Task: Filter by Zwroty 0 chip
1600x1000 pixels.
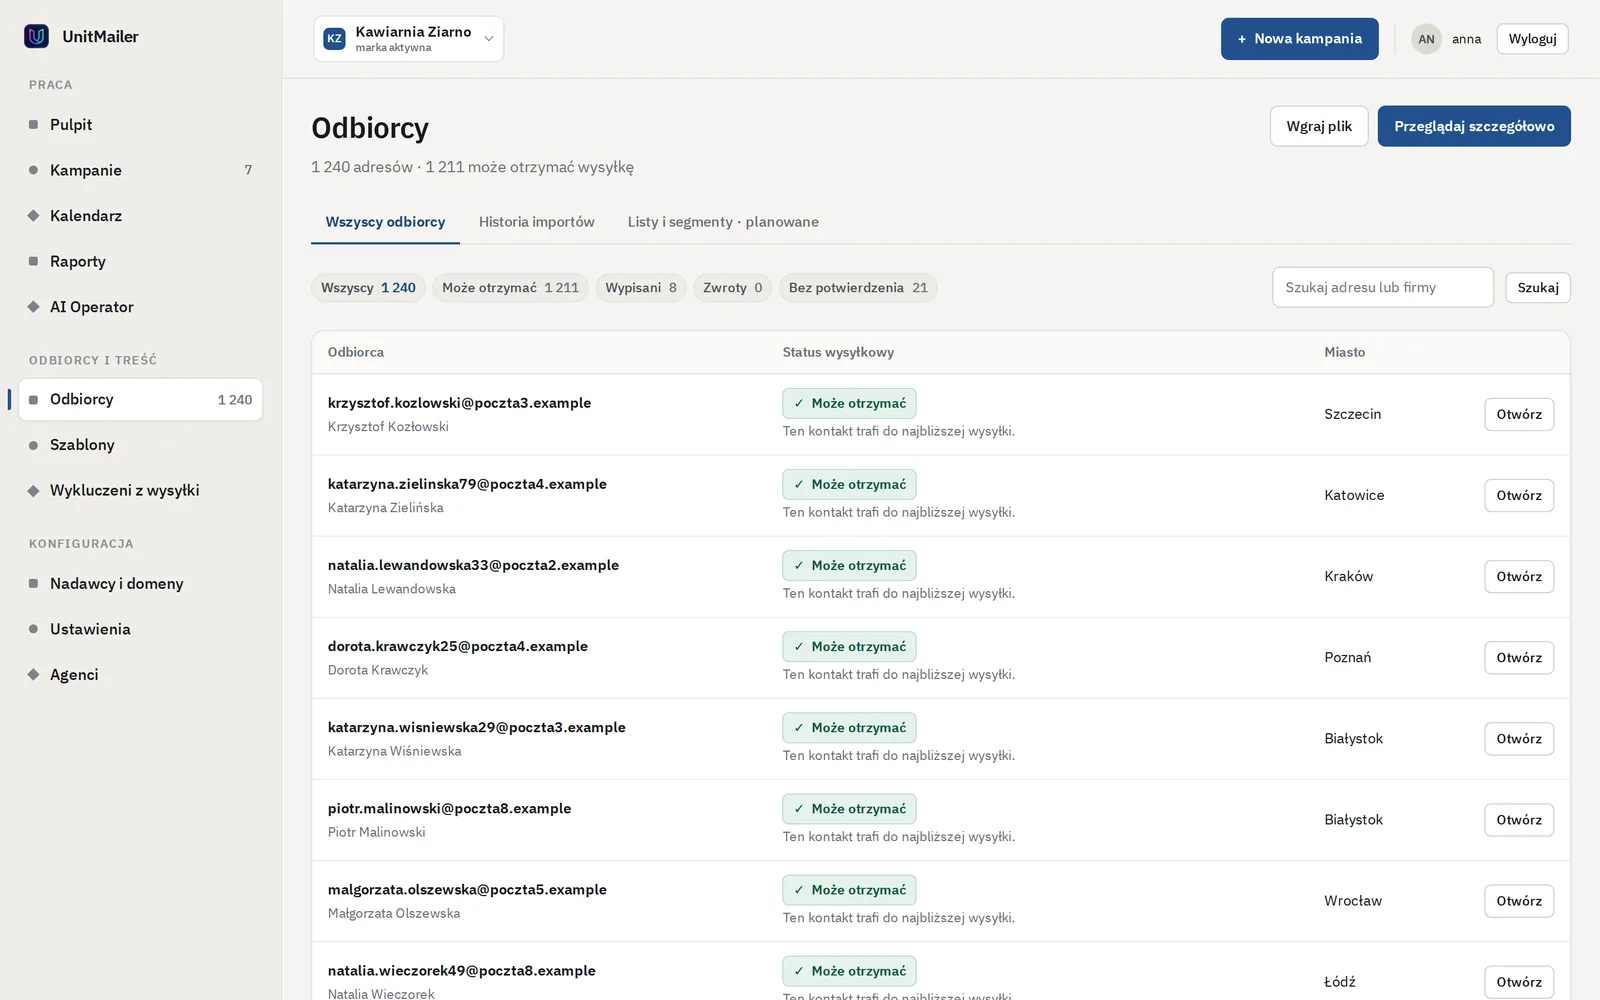Action: (732, 288)
